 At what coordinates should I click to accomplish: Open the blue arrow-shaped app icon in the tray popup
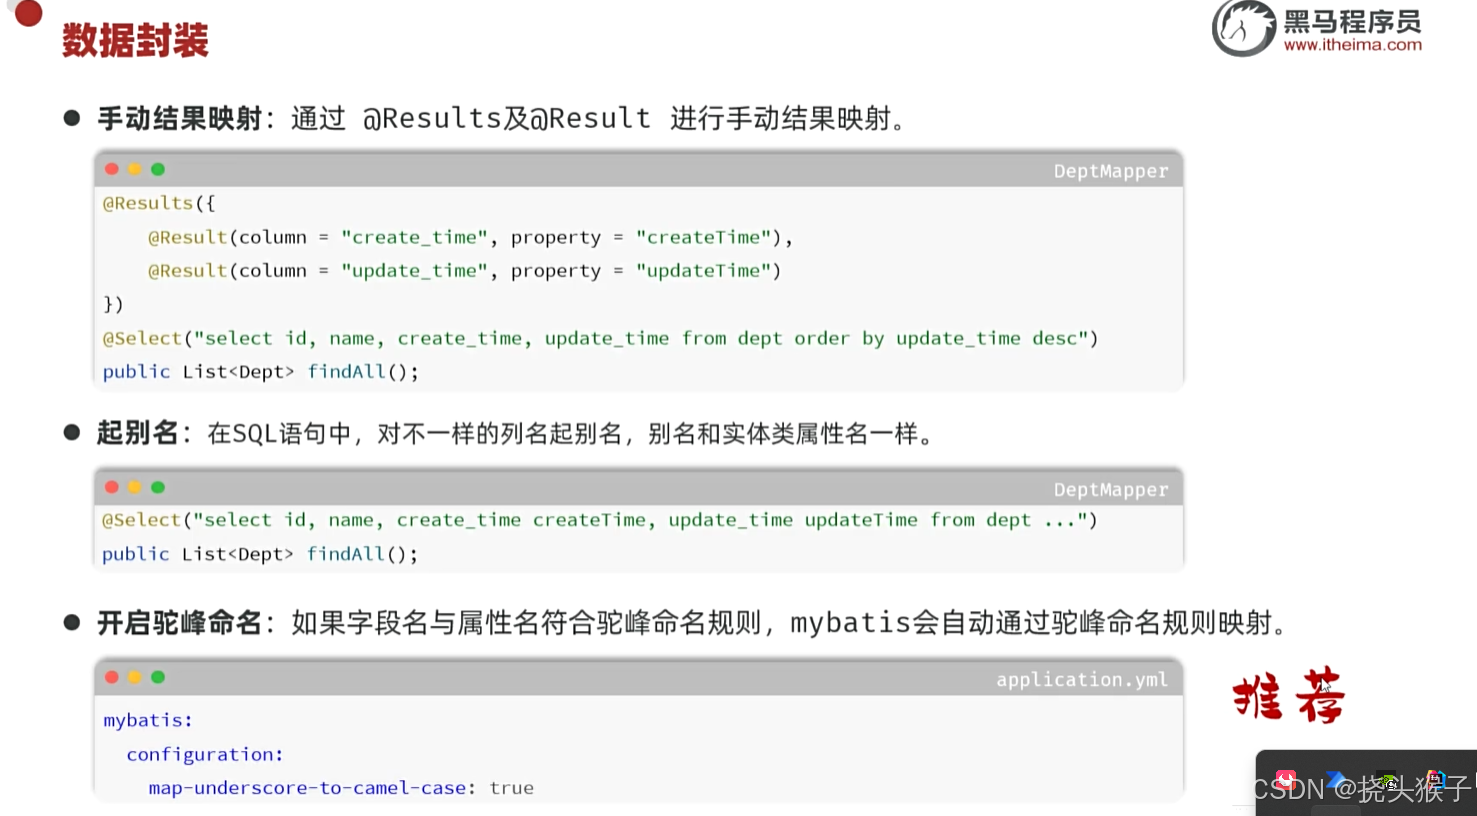click(1337, 781)
